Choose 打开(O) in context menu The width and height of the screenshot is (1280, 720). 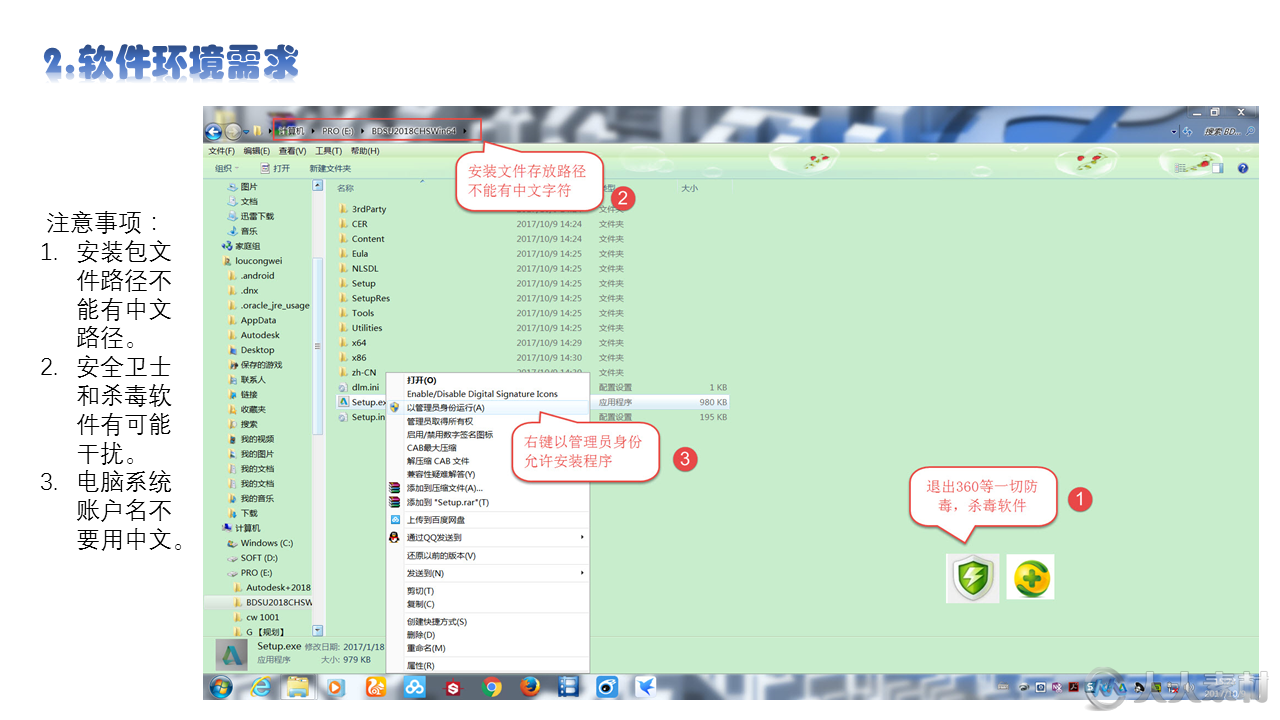pyautogui.click(x=488, y=380)
